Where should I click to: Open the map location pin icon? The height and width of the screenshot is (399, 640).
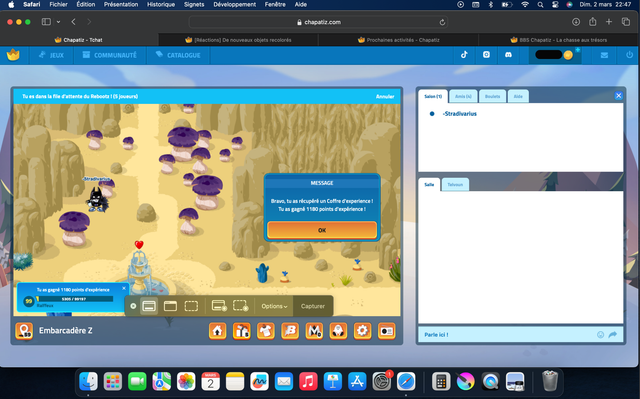point(24,331)
